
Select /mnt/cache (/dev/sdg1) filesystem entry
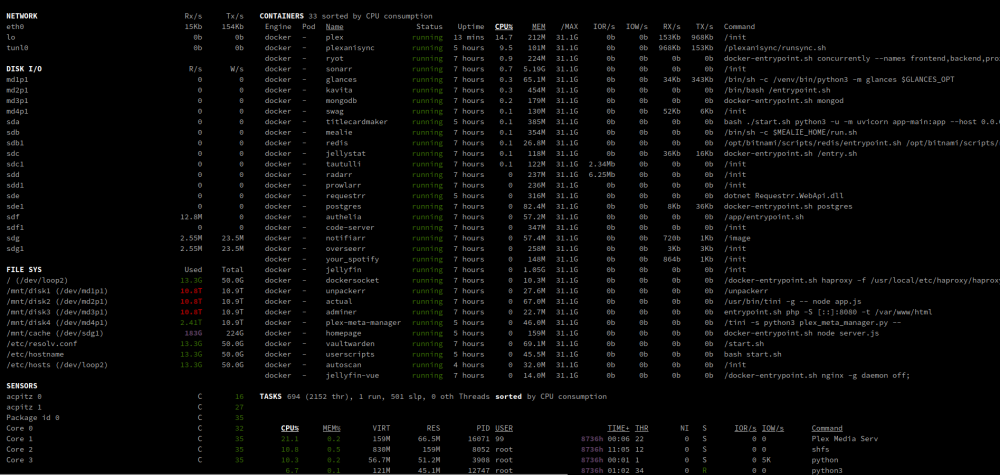[55, 333]
